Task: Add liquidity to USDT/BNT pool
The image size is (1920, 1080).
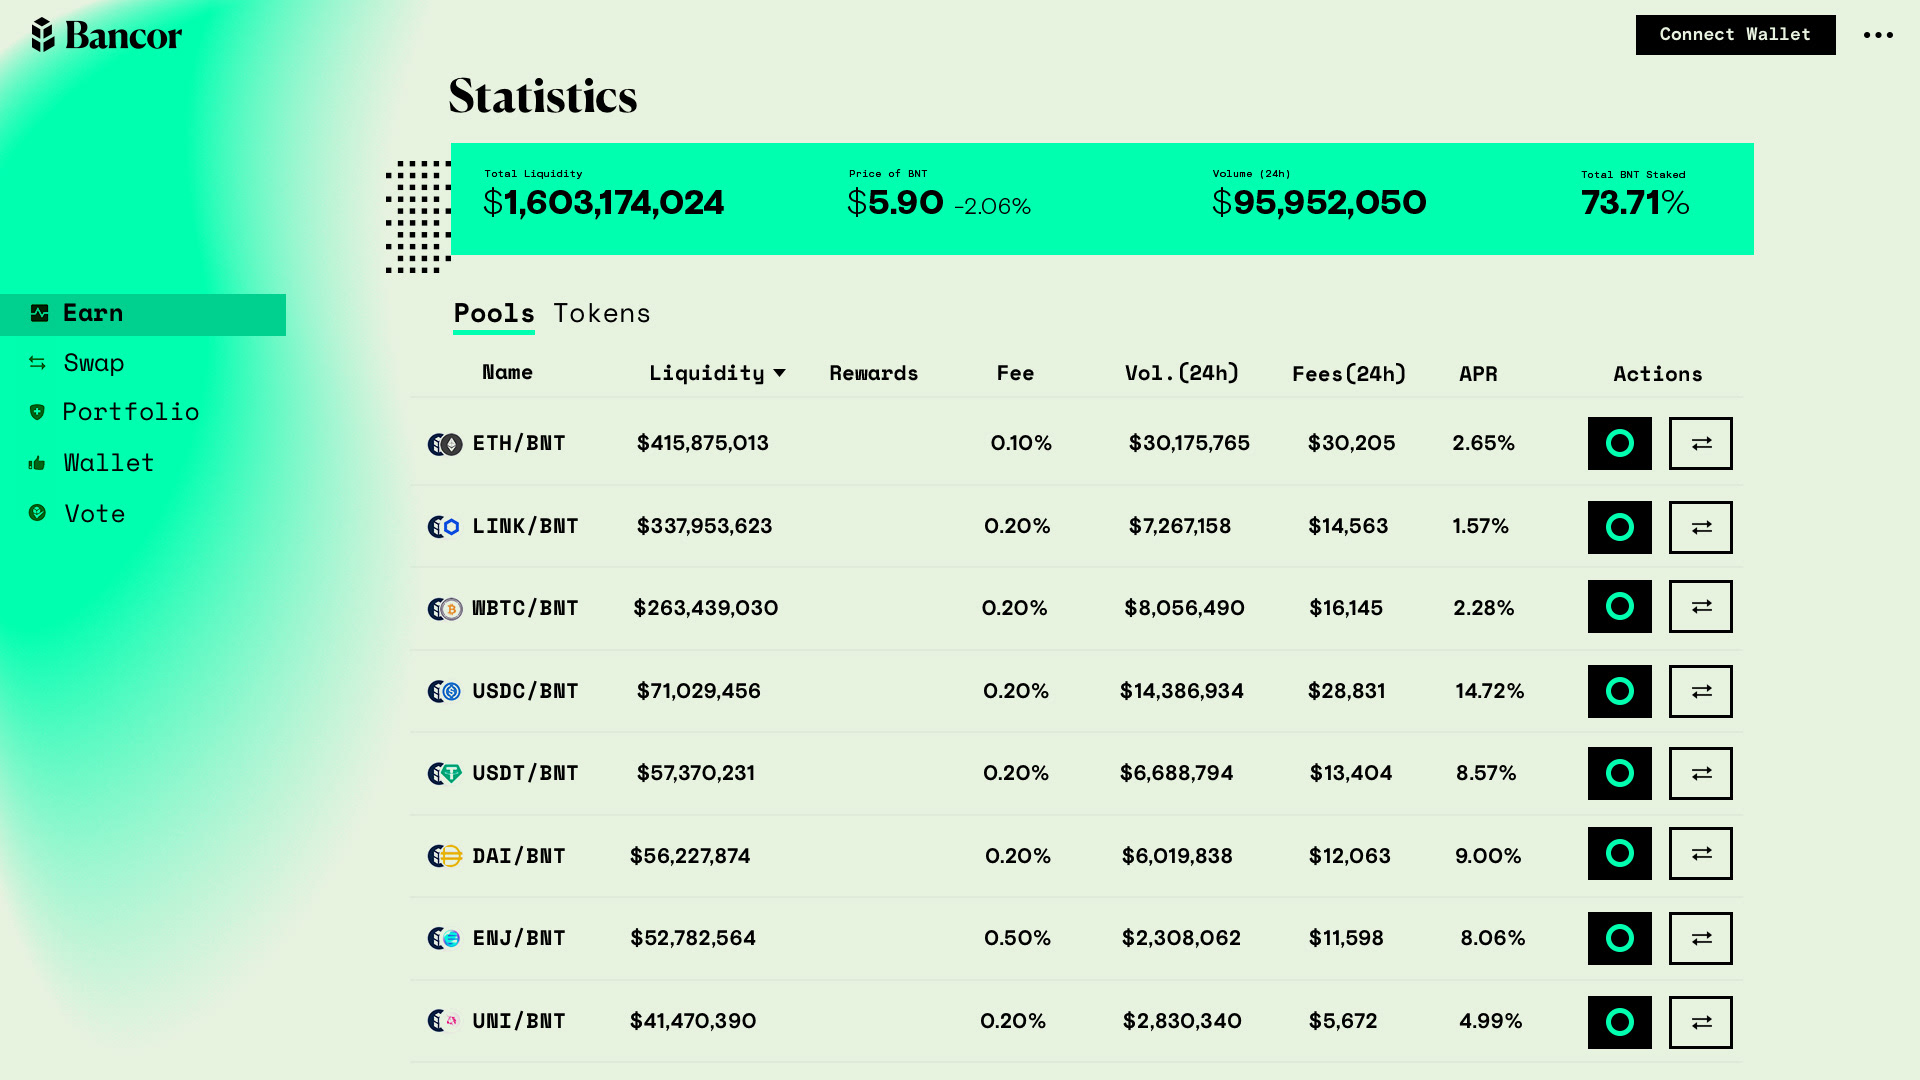Action: [x=1620, y=773]
